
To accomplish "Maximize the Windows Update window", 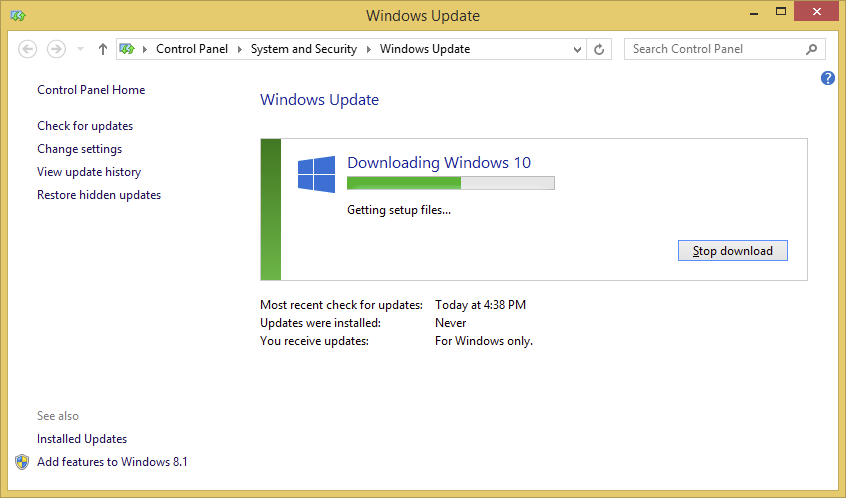I will click(x=781, y=11).
